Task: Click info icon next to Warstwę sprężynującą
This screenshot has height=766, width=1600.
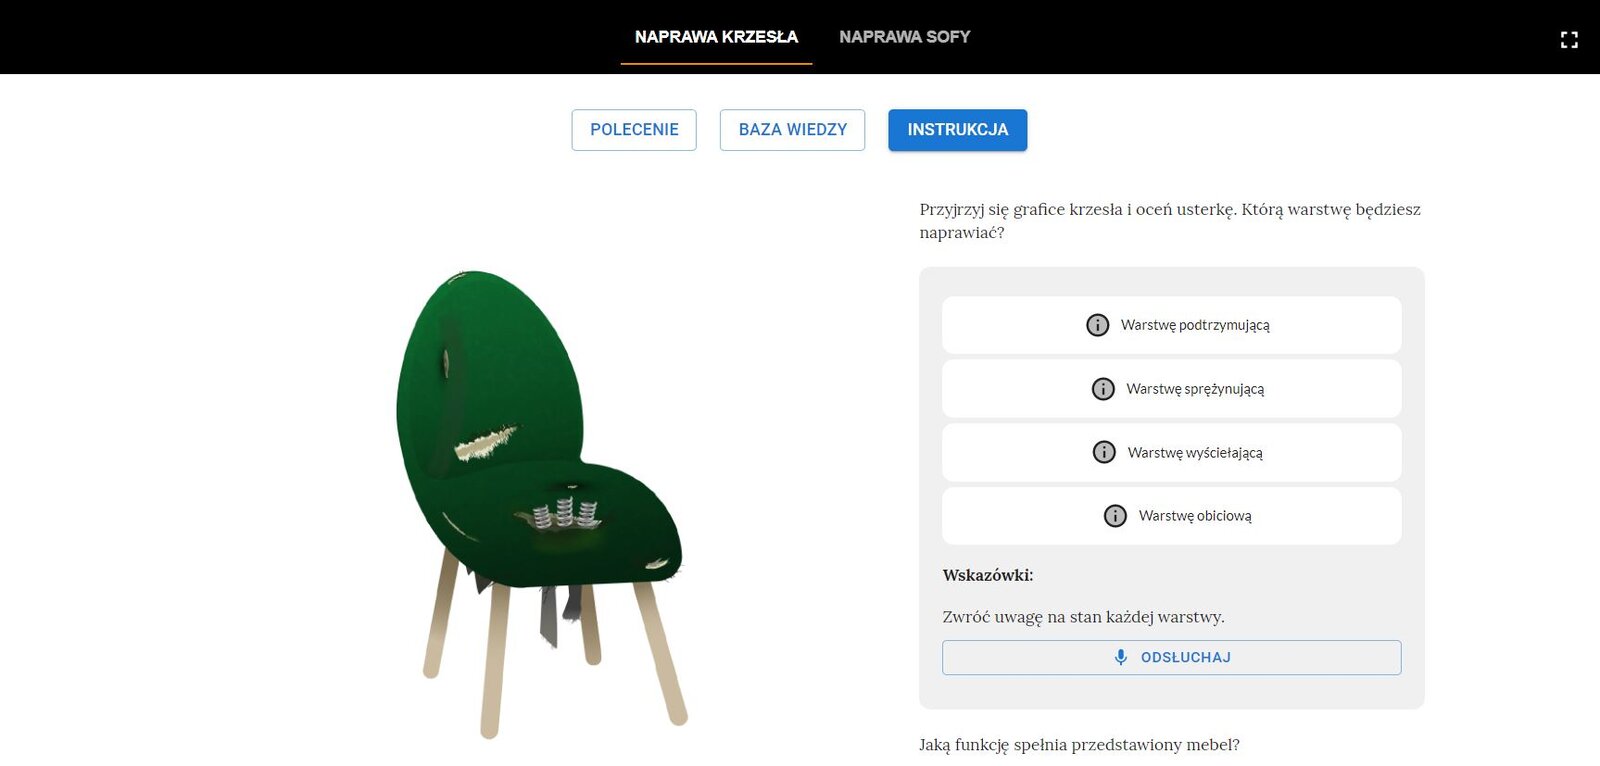Action: coord(1103,389)
